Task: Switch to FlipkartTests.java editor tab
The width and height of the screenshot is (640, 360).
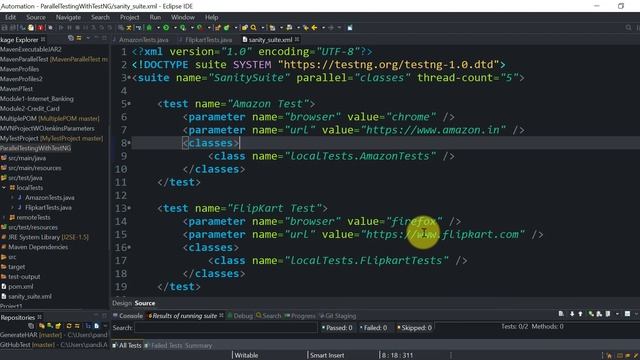Action: [x=208, y=40]
